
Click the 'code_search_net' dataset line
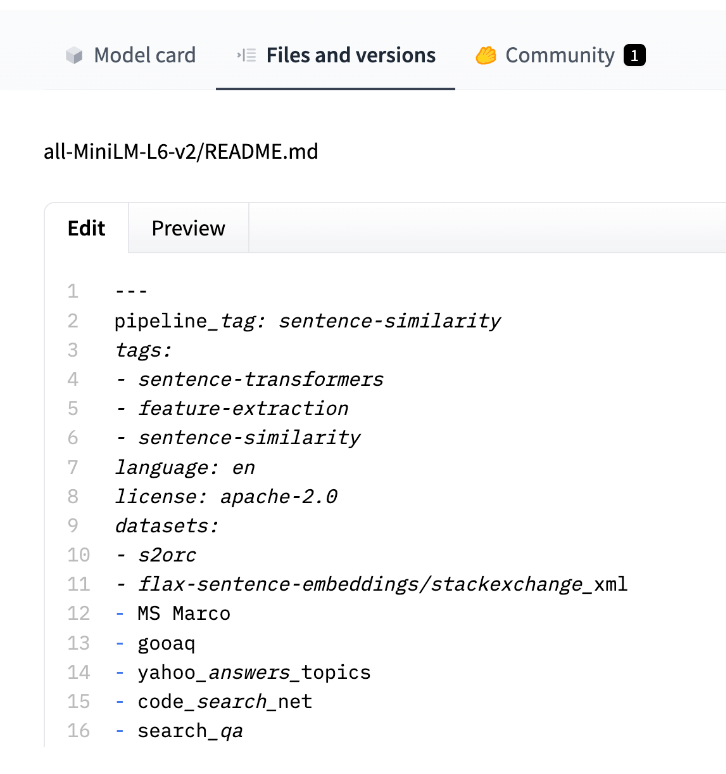click(x=225, y=702)
